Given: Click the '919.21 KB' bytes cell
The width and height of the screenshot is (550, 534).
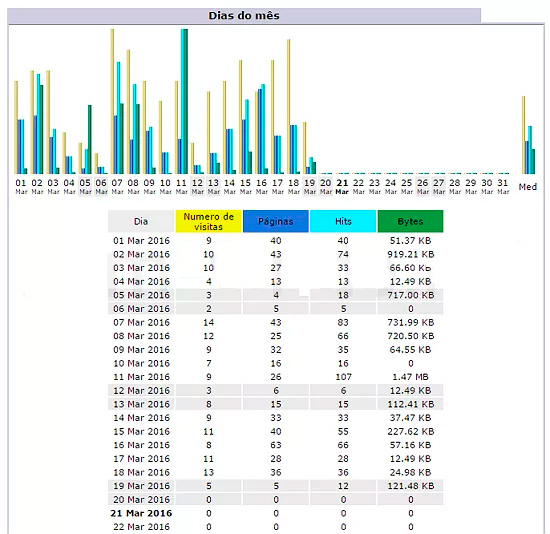Looking at the screenshot, I should [410, 254].
